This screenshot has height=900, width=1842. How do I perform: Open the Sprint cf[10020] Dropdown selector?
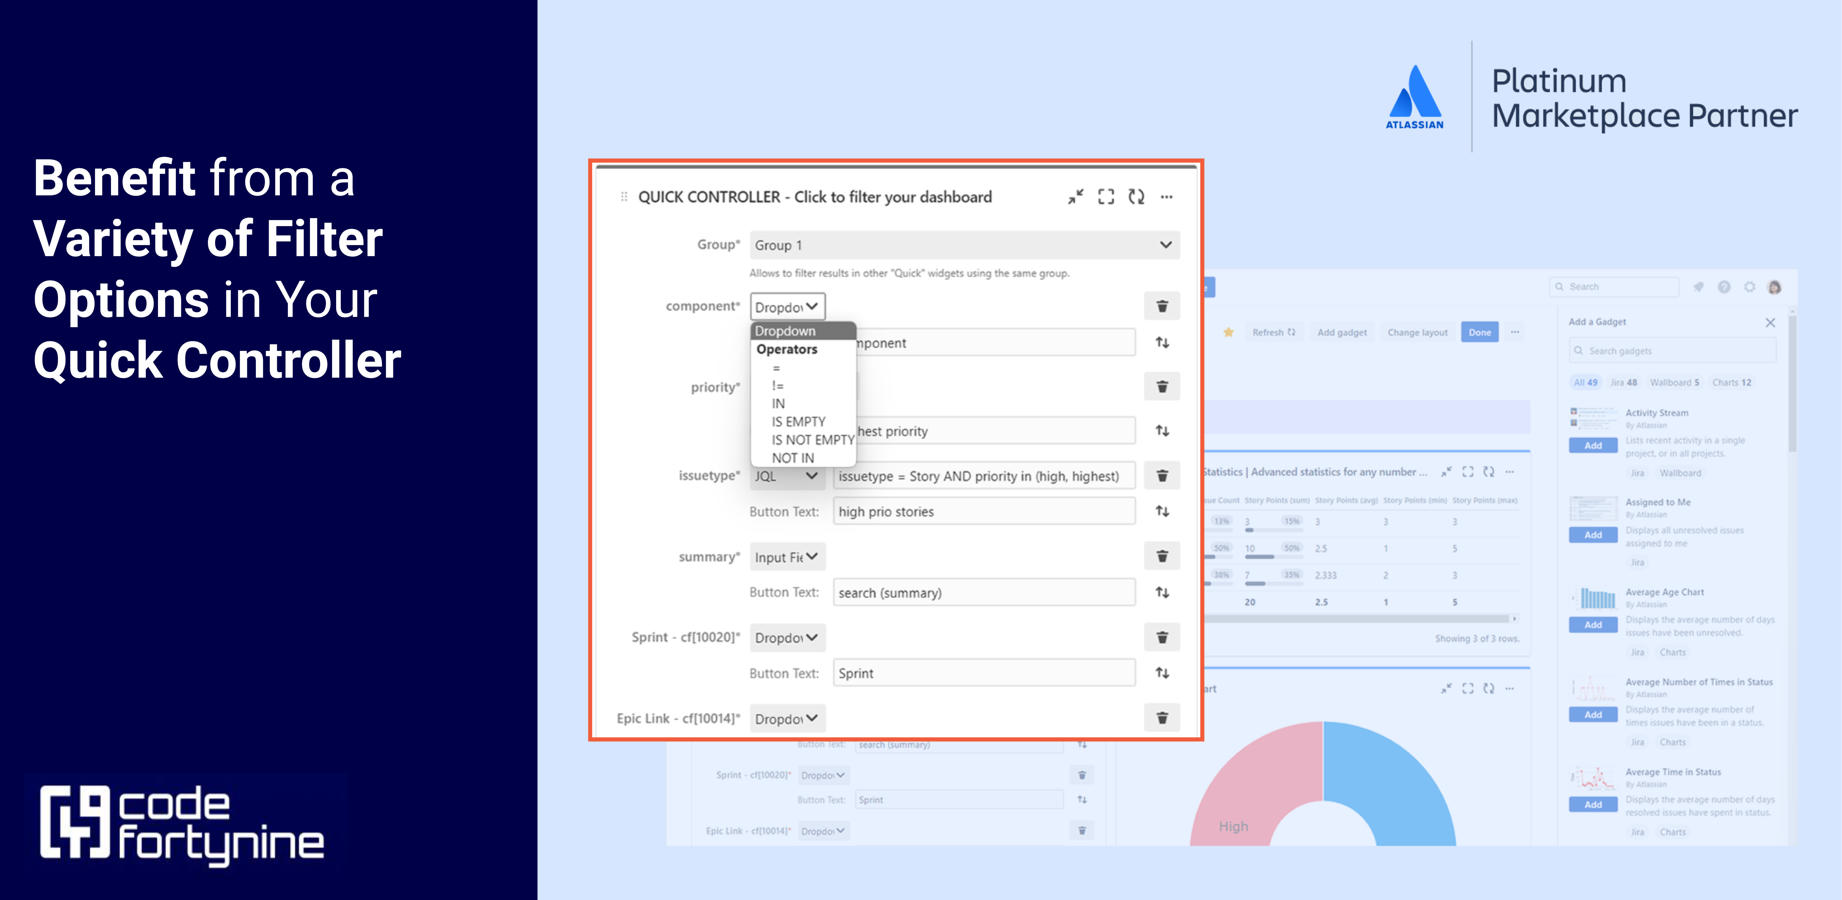pyautogui.click(x=787, y=637)
